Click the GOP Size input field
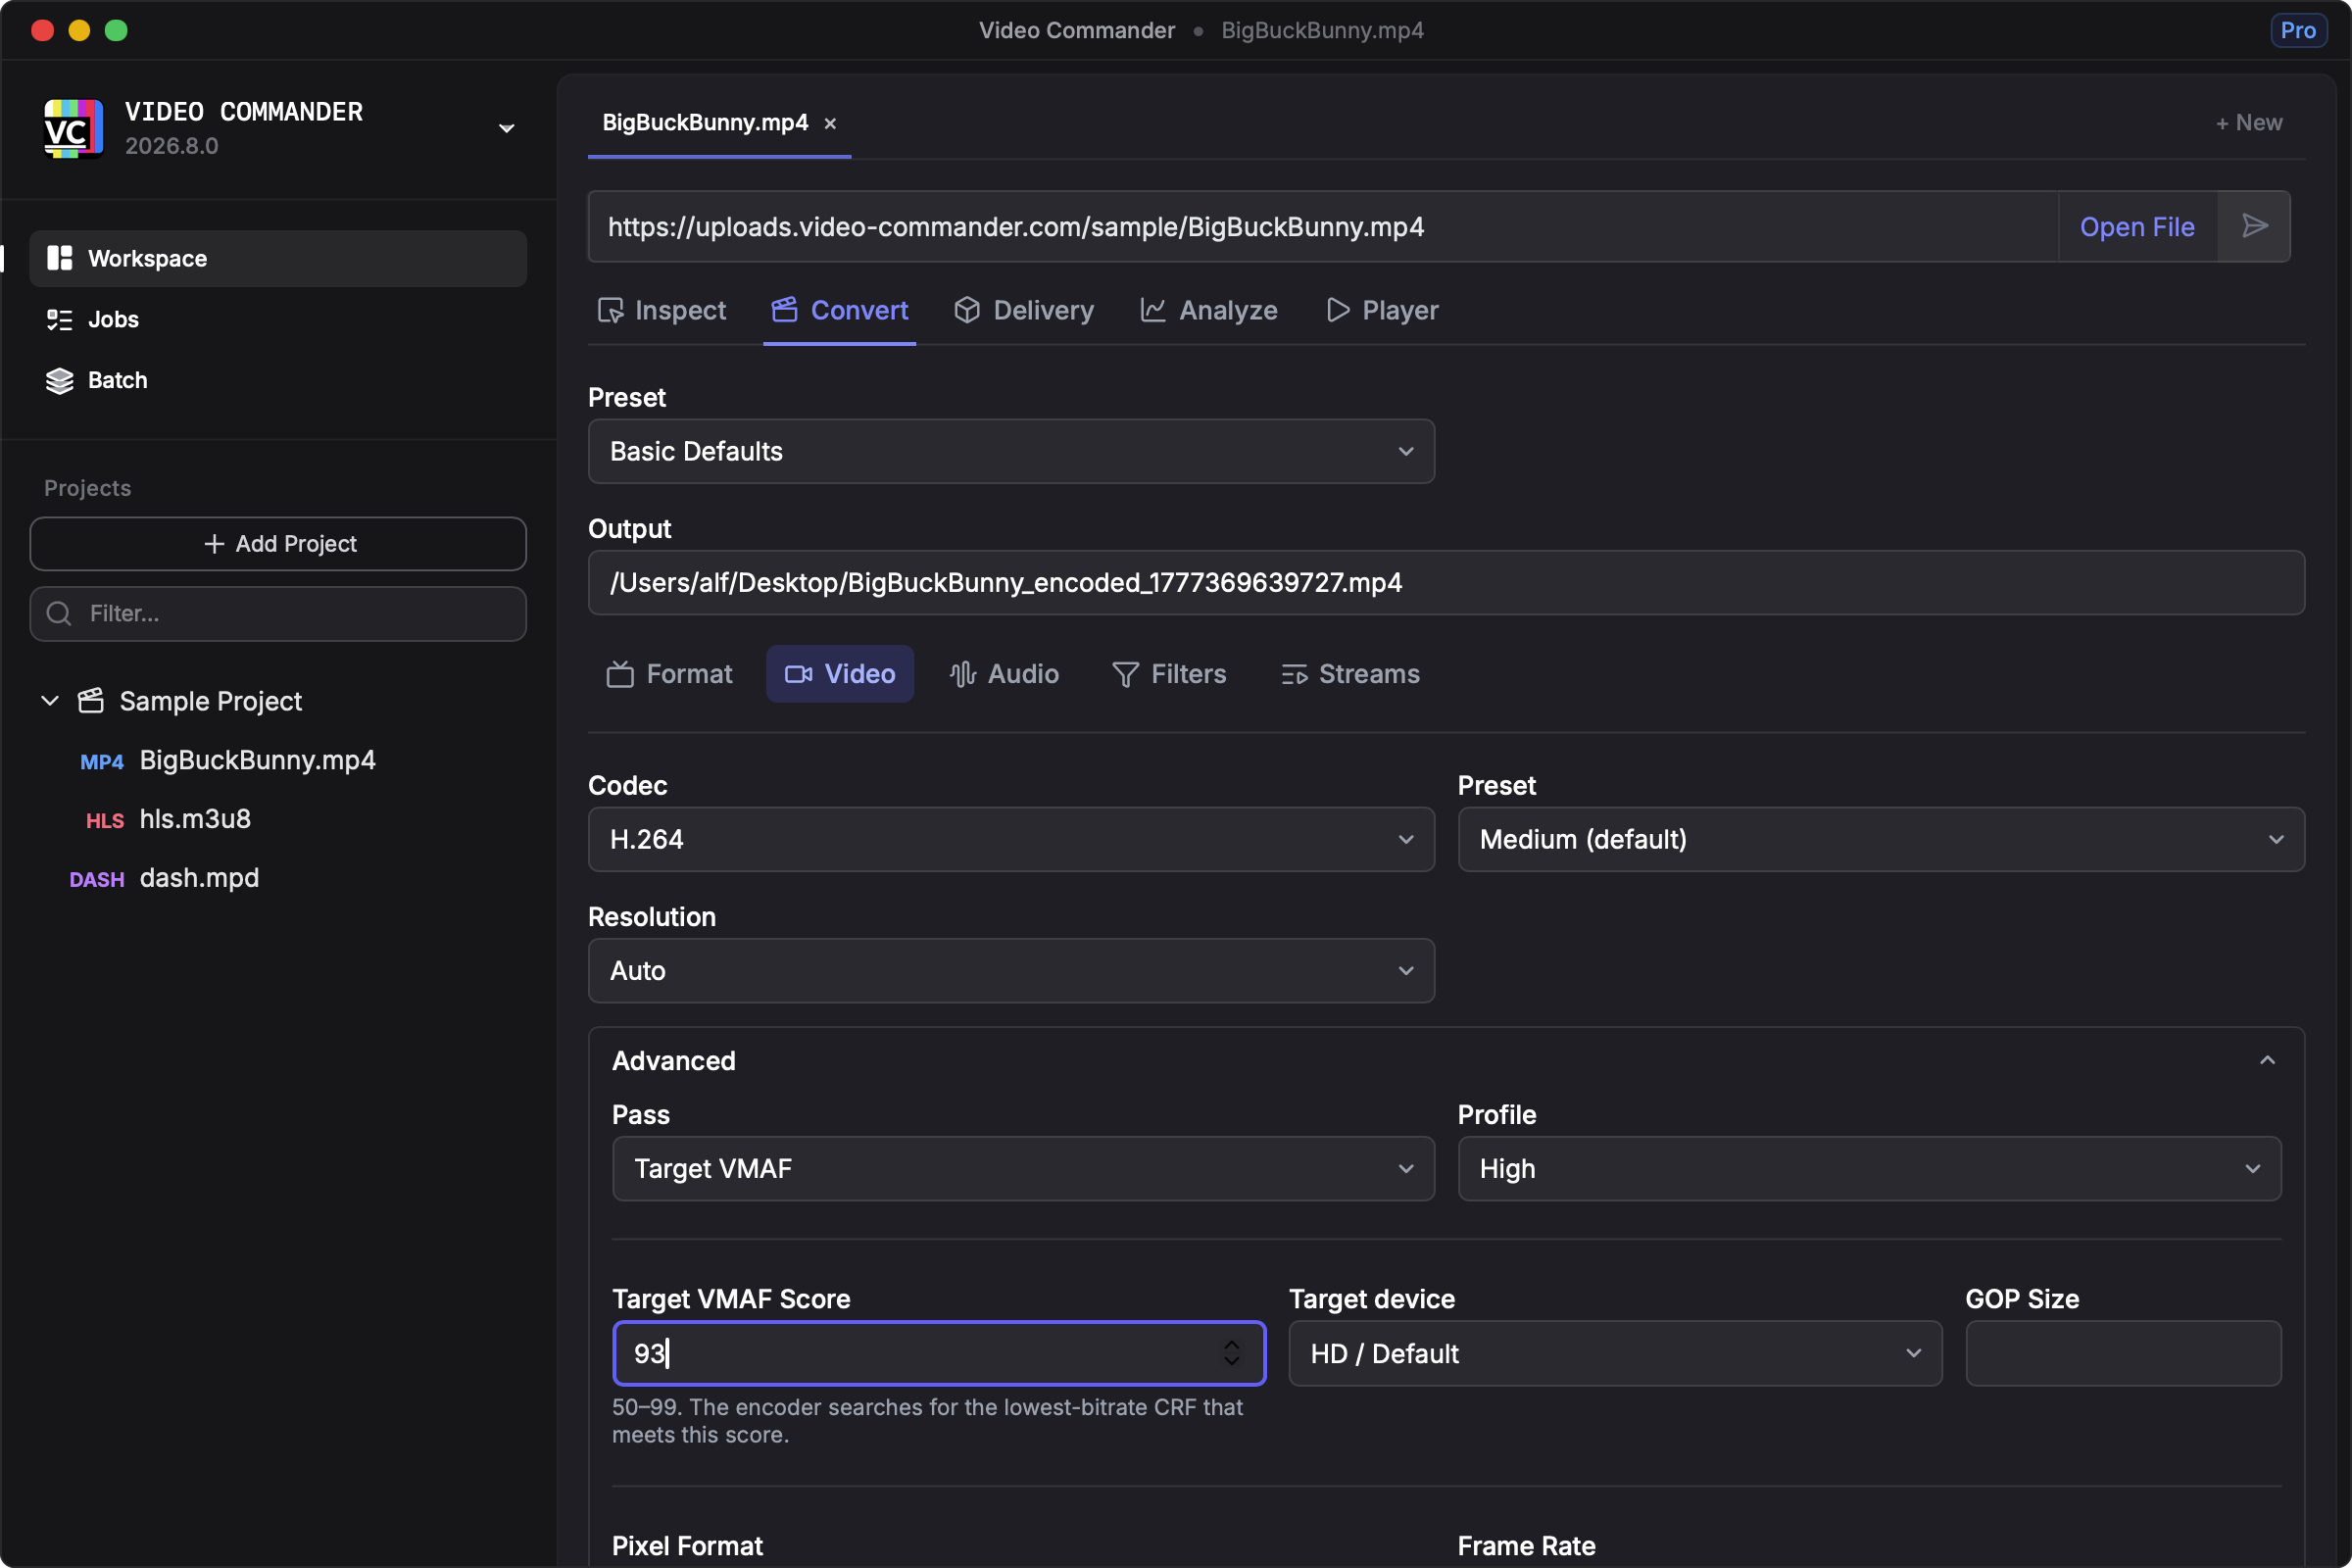The width and height of the screenshot is (2352, 1568). point(2122,1353)
